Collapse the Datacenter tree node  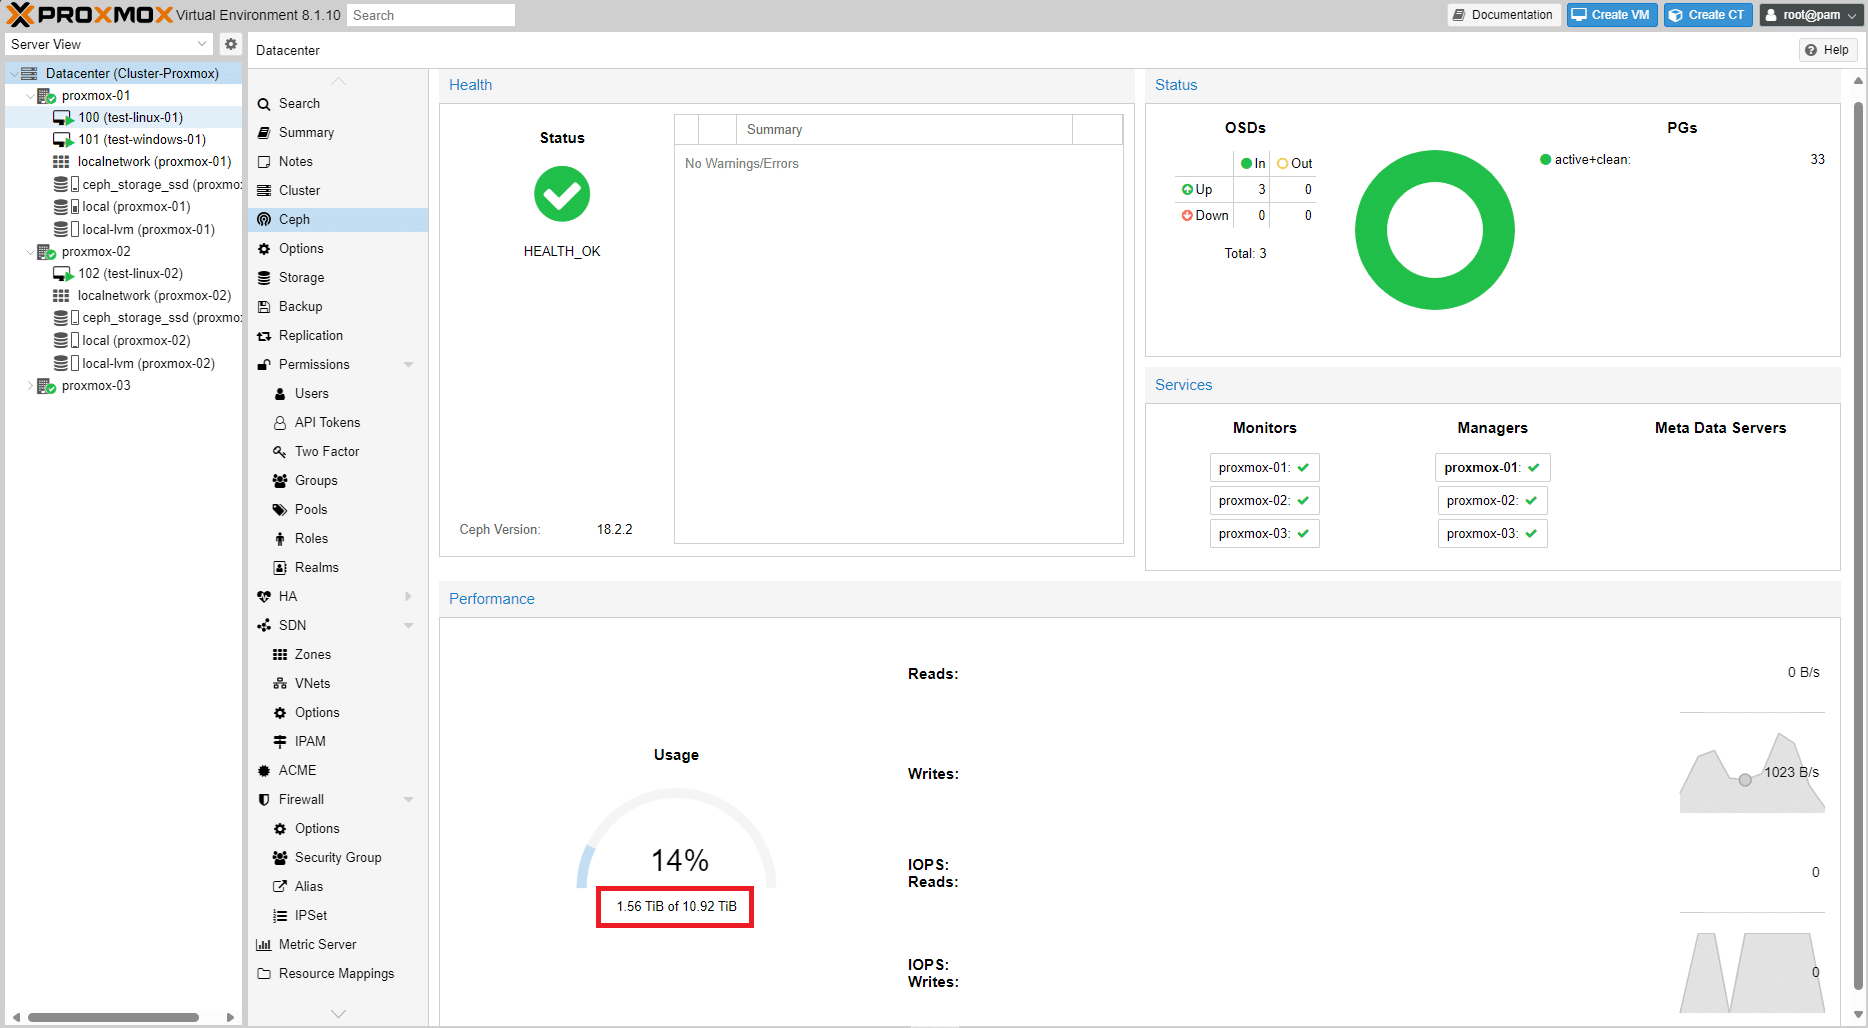click(x=13, y=74)
